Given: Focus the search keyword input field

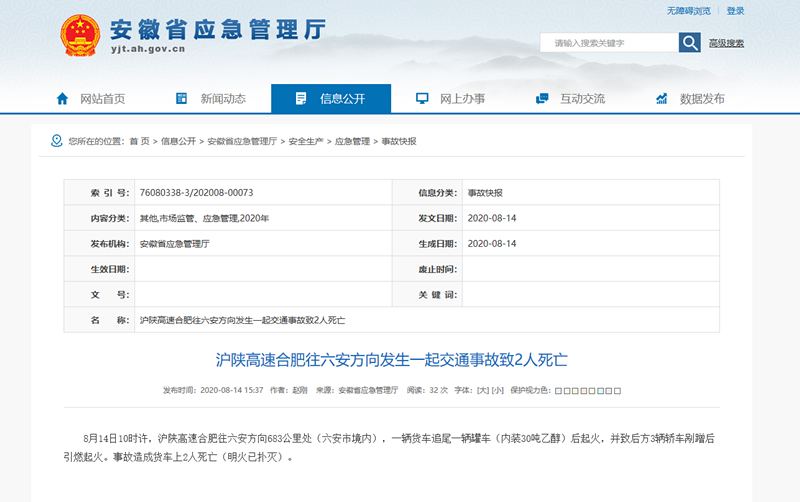Looking at the screenshot, I should (609, 42).
